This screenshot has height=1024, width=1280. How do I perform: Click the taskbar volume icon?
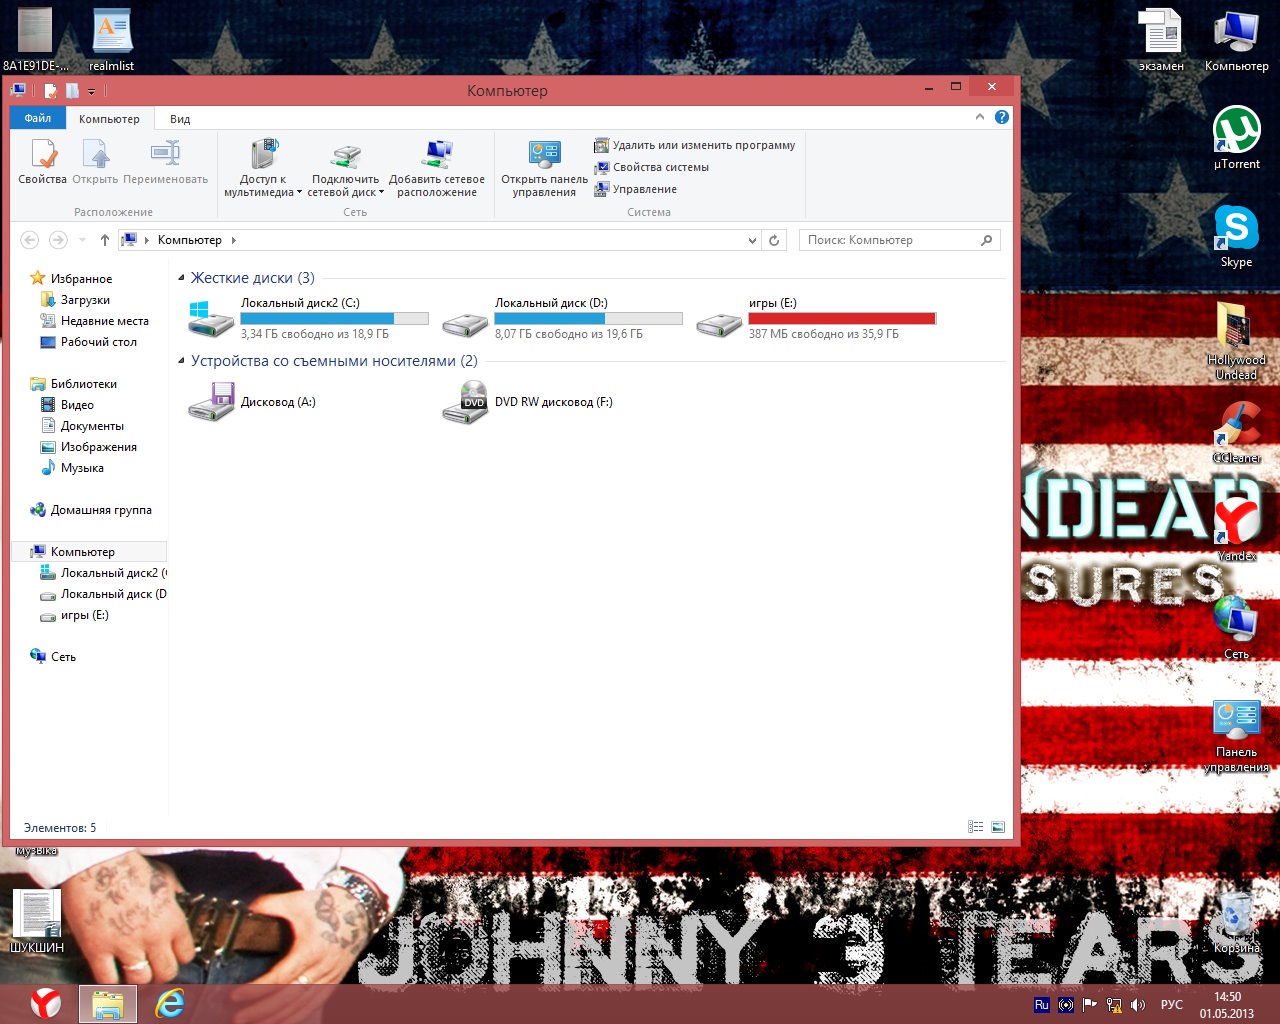[x=1138, y=1005]
